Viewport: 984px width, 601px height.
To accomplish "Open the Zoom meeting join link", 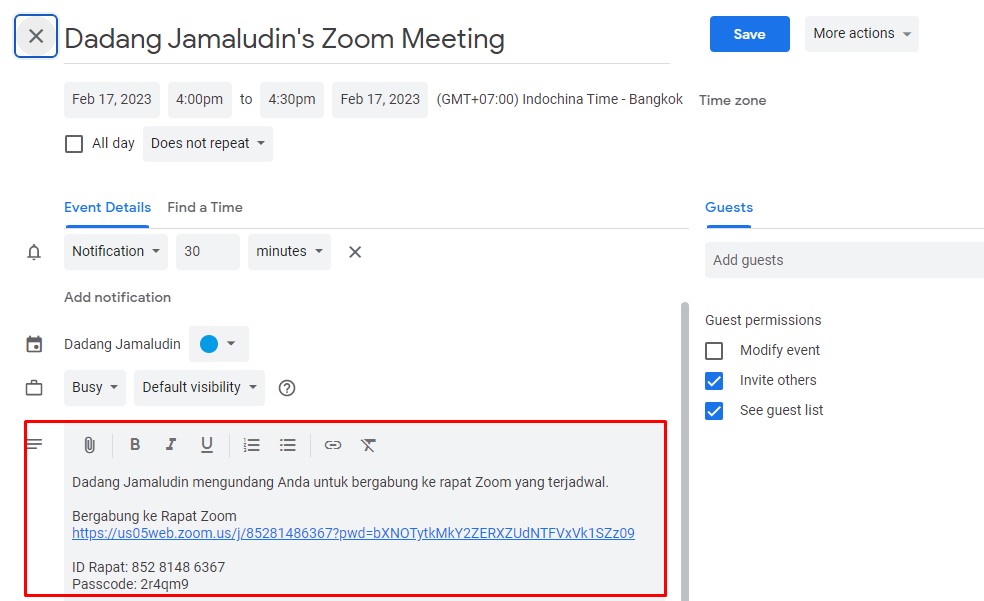I will tap(353, 533).
